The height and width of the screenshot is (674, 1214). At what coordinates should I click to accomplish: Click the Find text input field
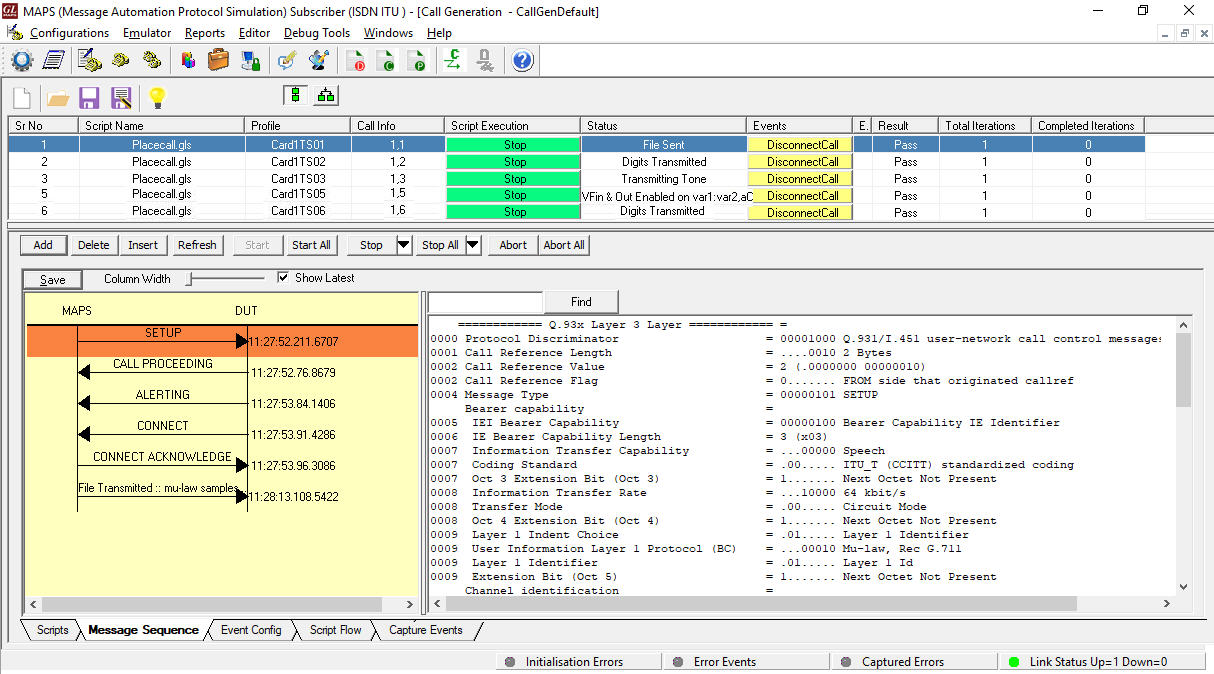485,302
